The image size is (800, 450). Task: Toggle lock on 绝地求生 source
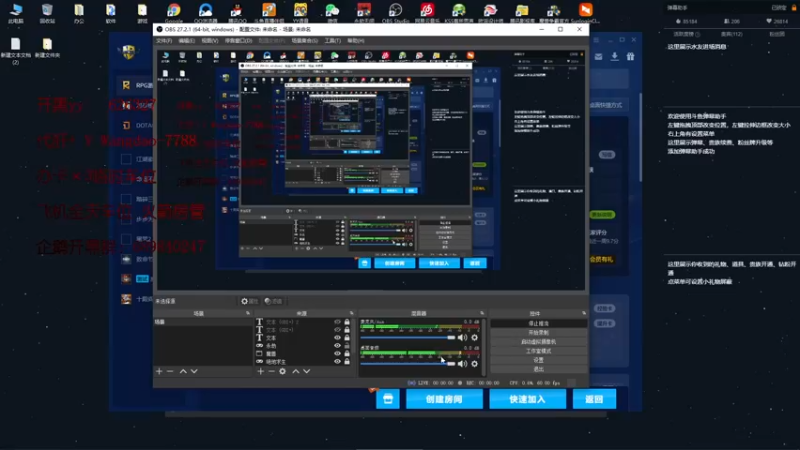347,361
